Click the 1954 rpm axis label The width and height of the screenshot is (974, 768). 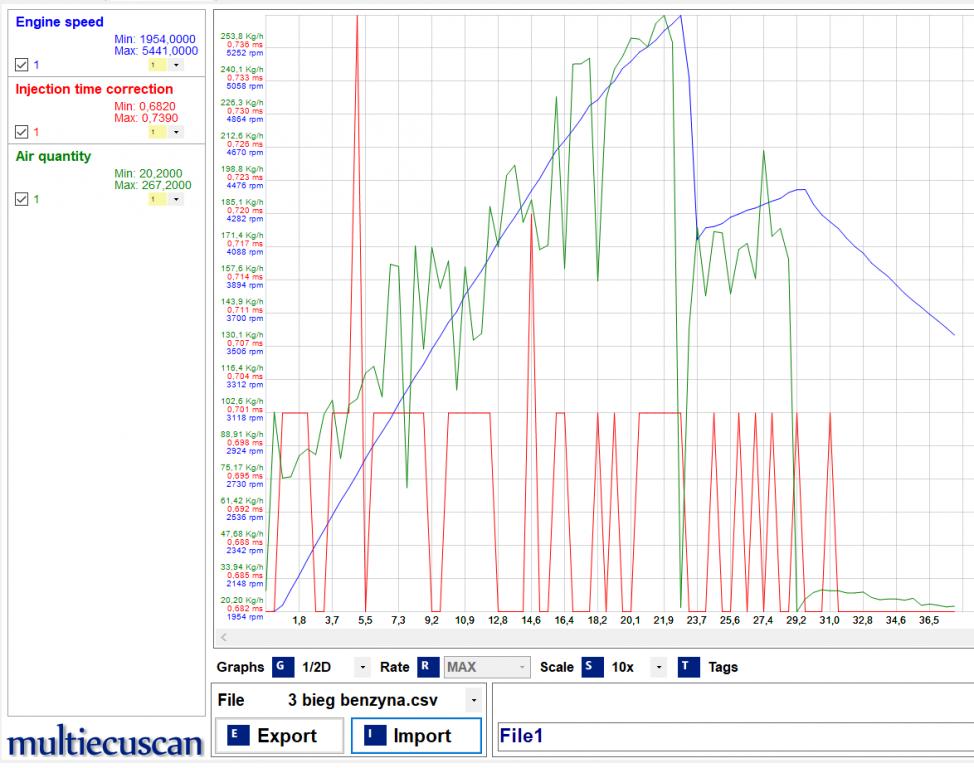click(245, 616)
